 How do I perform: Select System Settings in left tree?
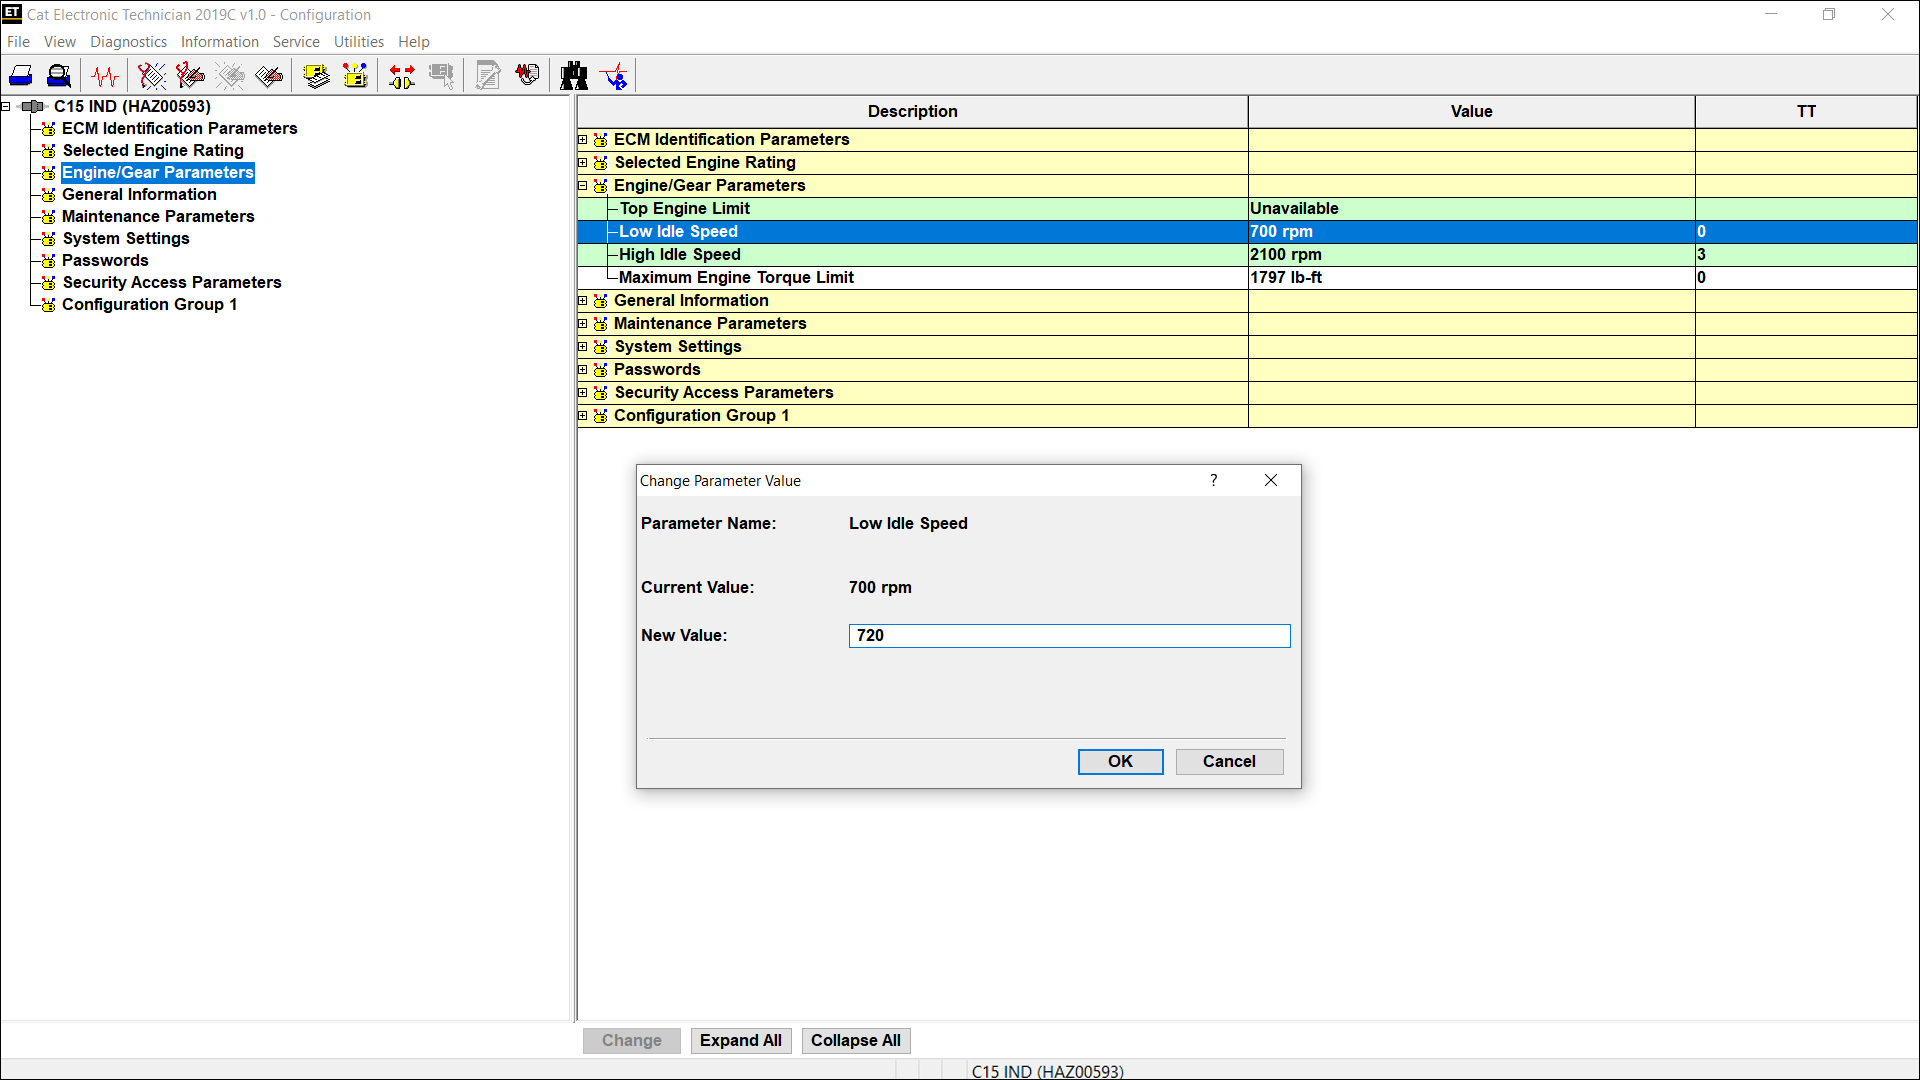click(x=126, y=239)
